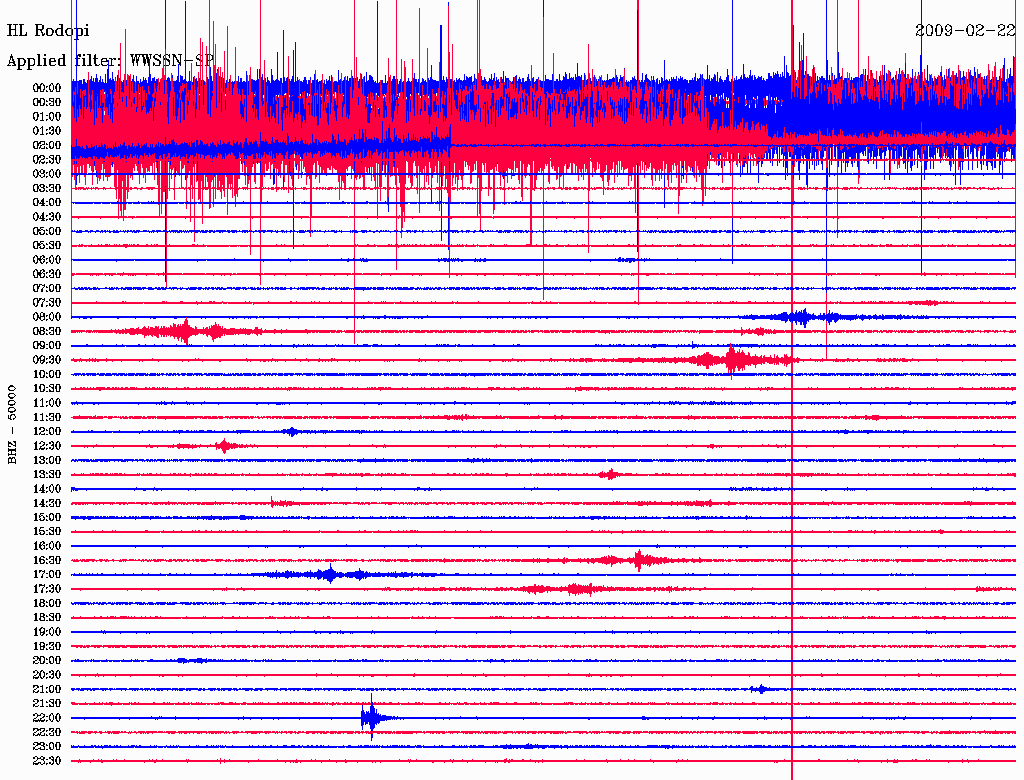
Task: Select the 20:00 time label
Action: point(47,660)
